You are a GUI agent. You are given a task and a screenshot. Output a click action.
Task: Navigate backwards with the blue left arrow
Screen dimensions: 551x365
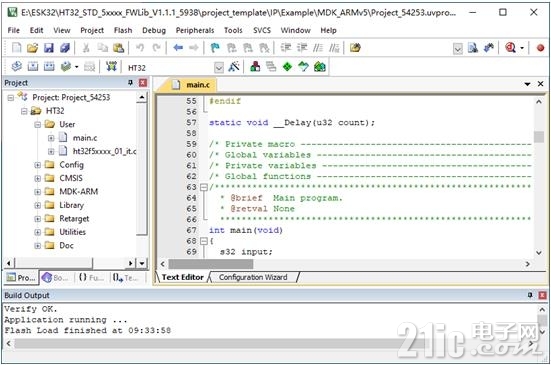(x=178, y=47)
